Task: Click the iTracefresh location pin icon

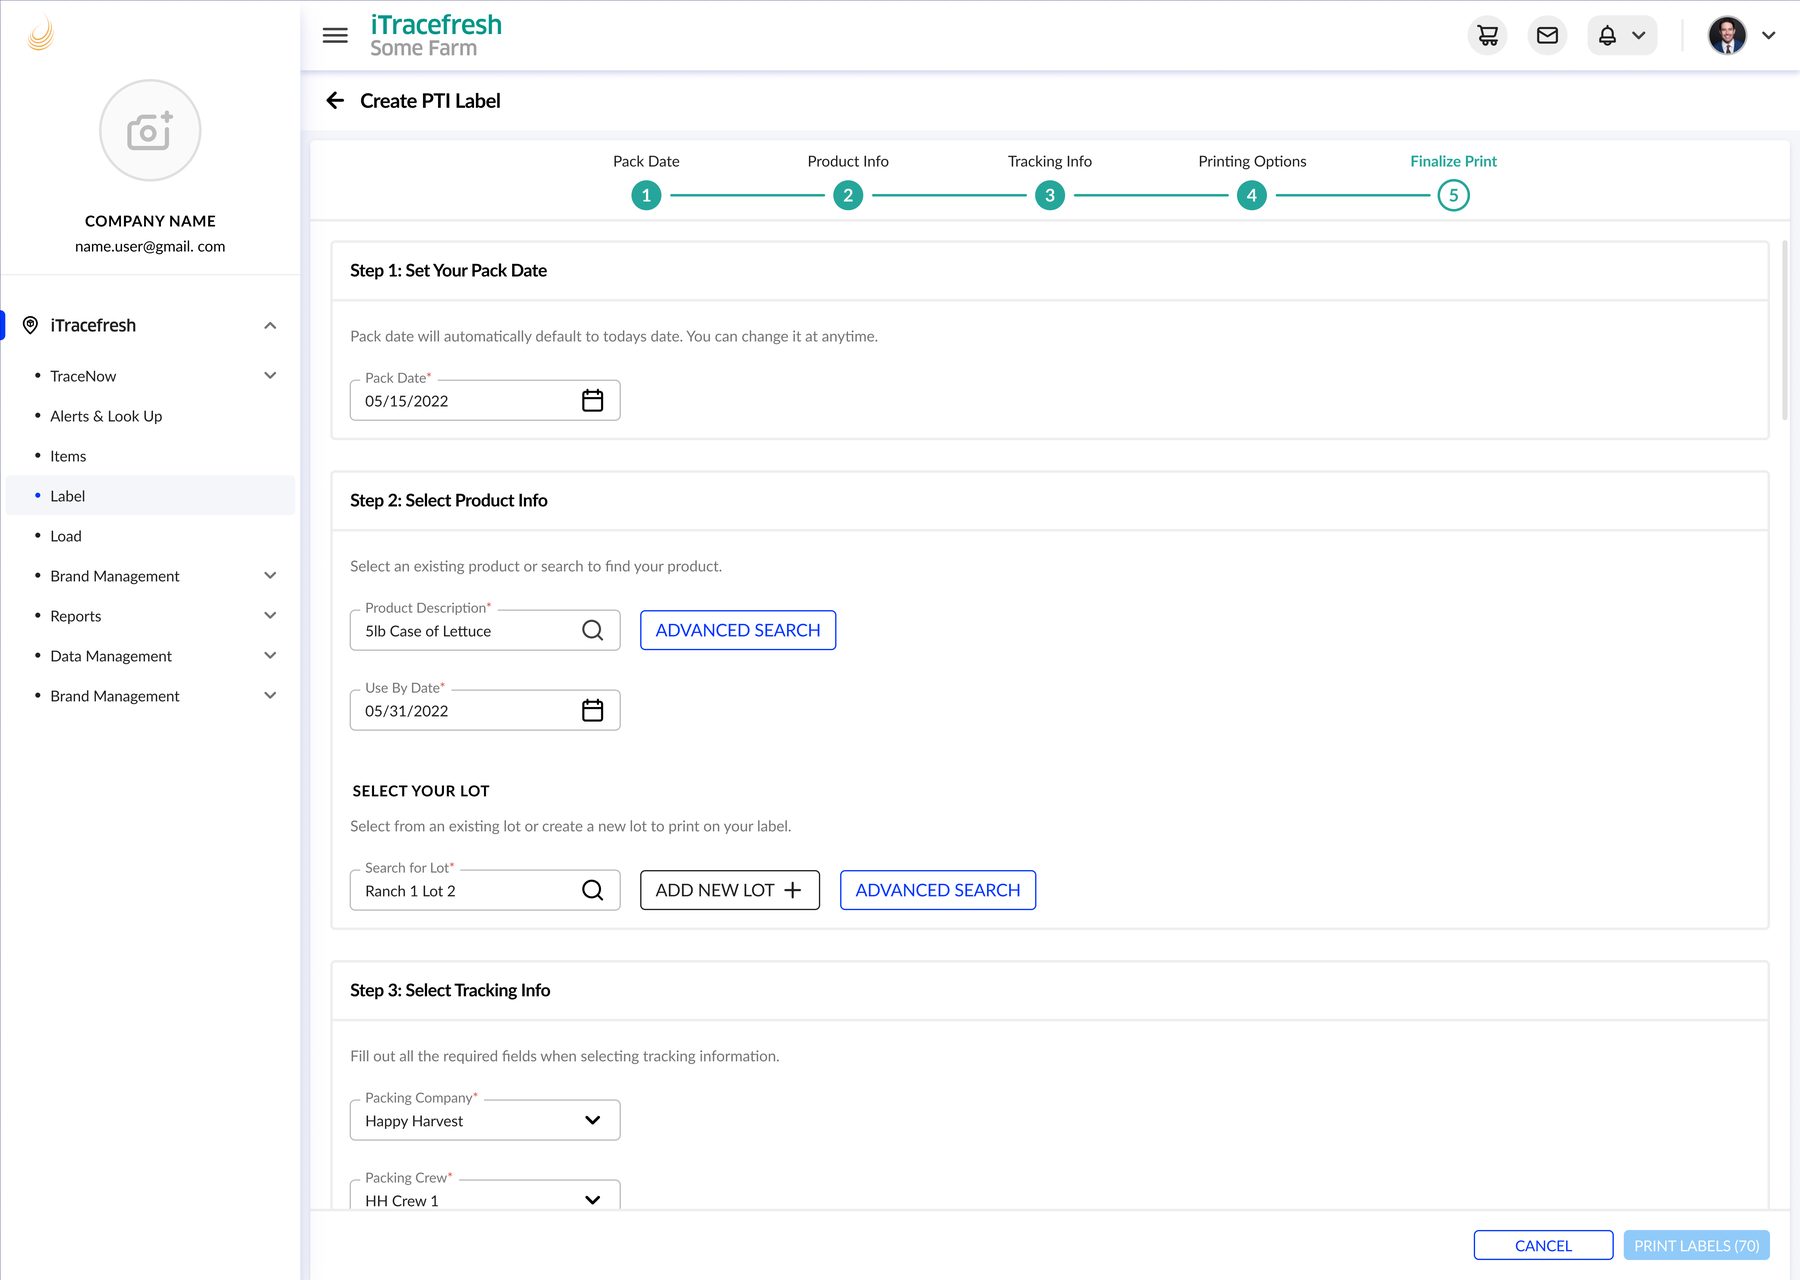Action: tap(30, 326)
